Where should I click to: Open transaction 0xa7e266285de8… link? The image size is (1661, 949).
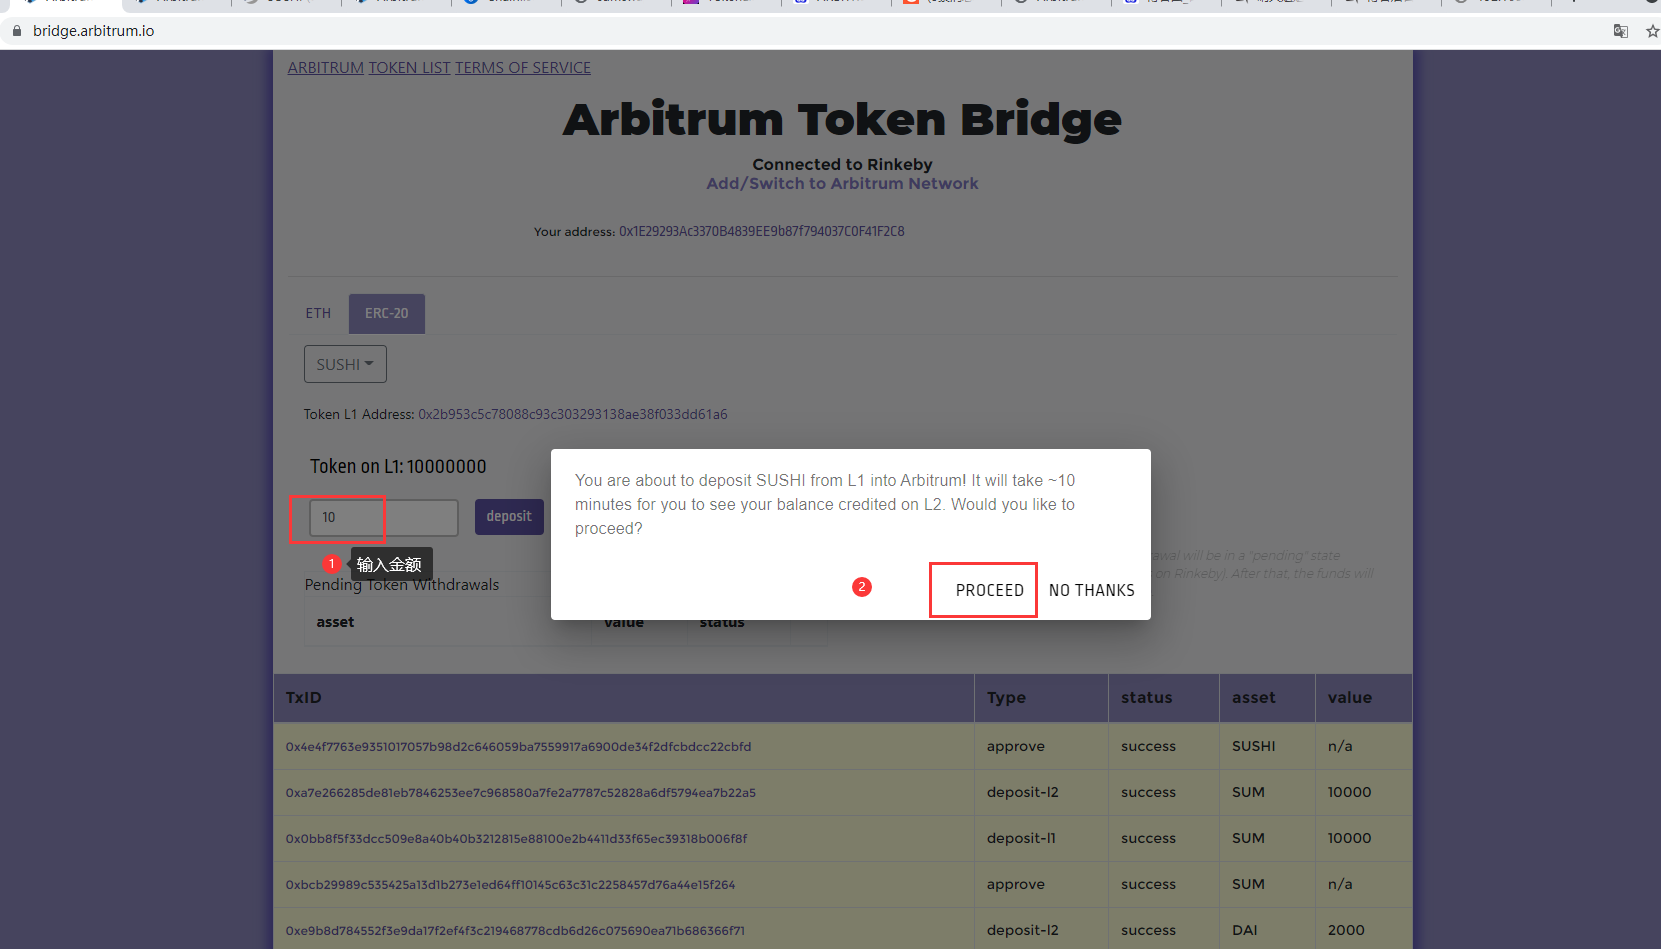coord(521,793)
